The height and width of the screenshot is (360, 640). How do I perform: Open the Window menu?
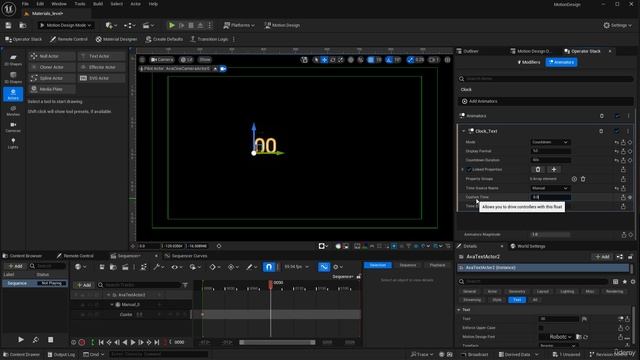point(59,4)
